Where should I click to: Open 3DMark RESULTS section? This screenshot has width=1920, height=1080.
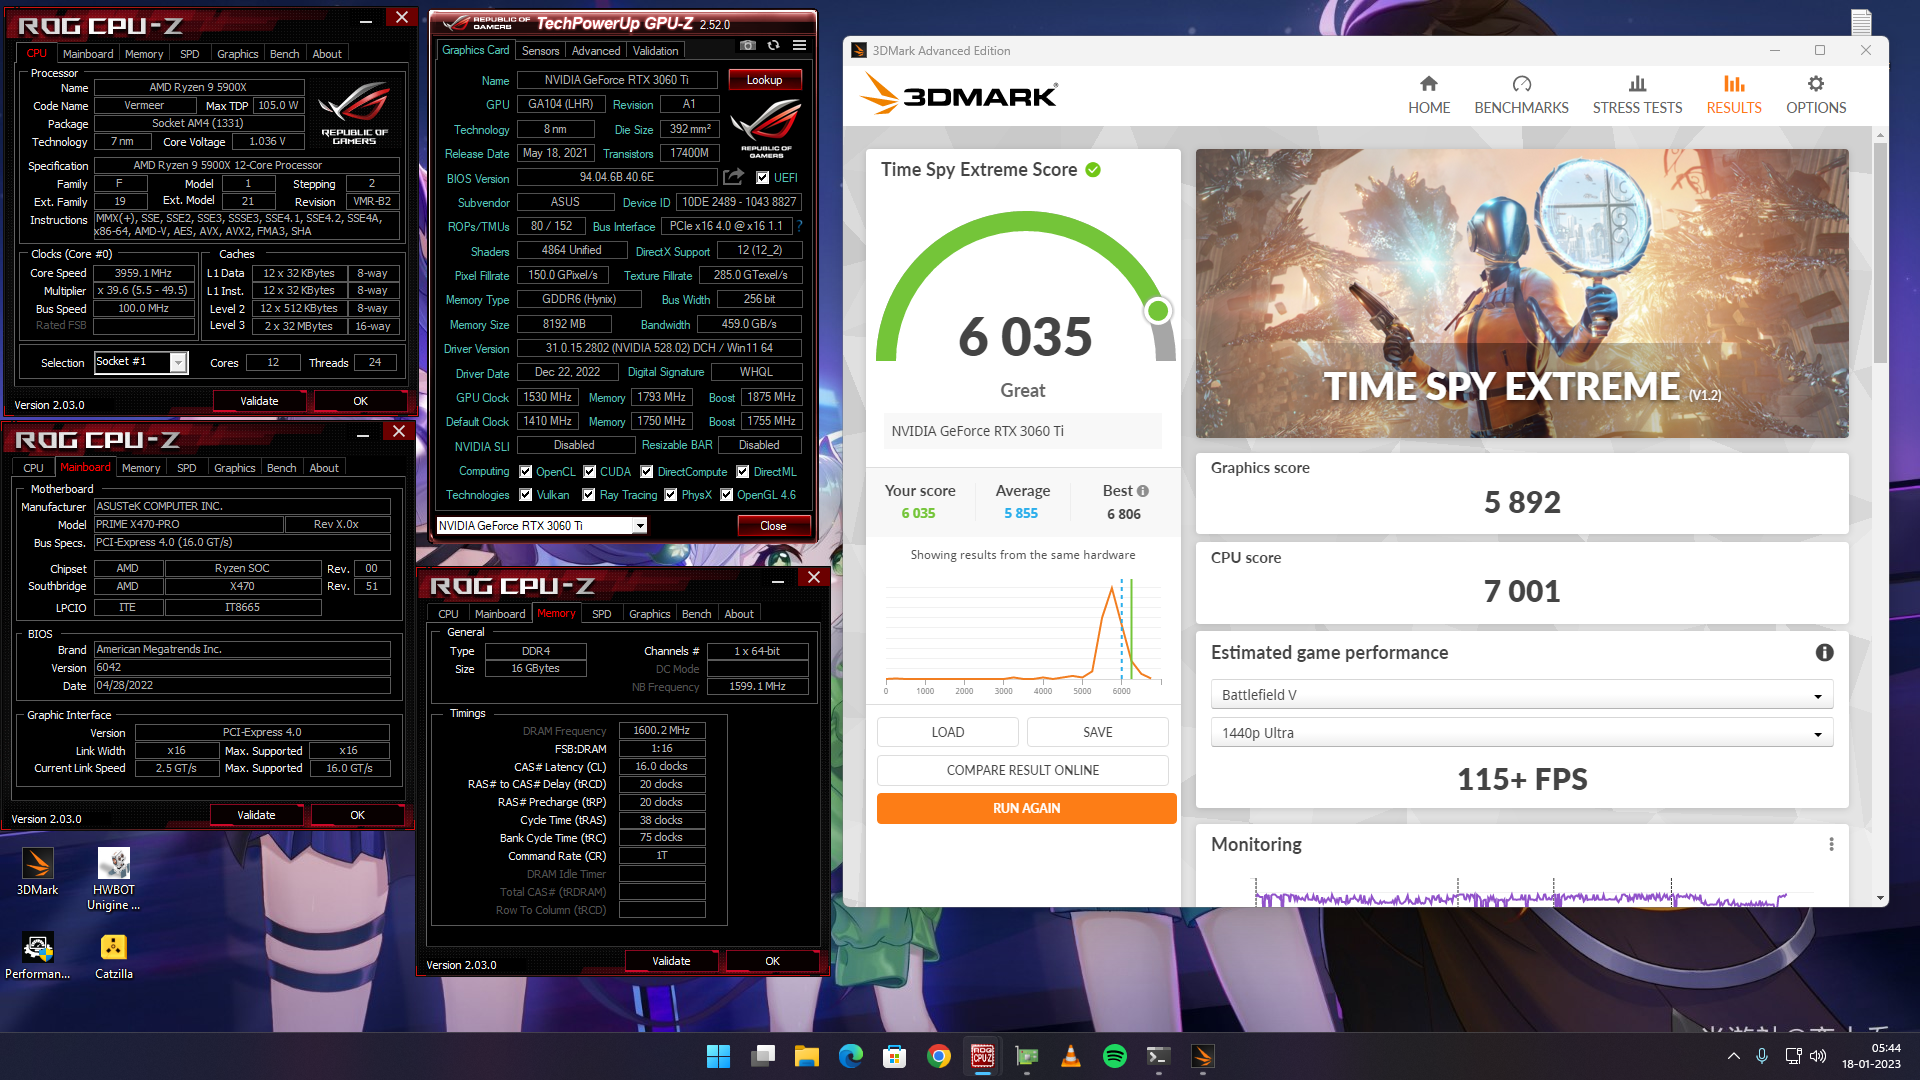click(x=1733, y=95)
